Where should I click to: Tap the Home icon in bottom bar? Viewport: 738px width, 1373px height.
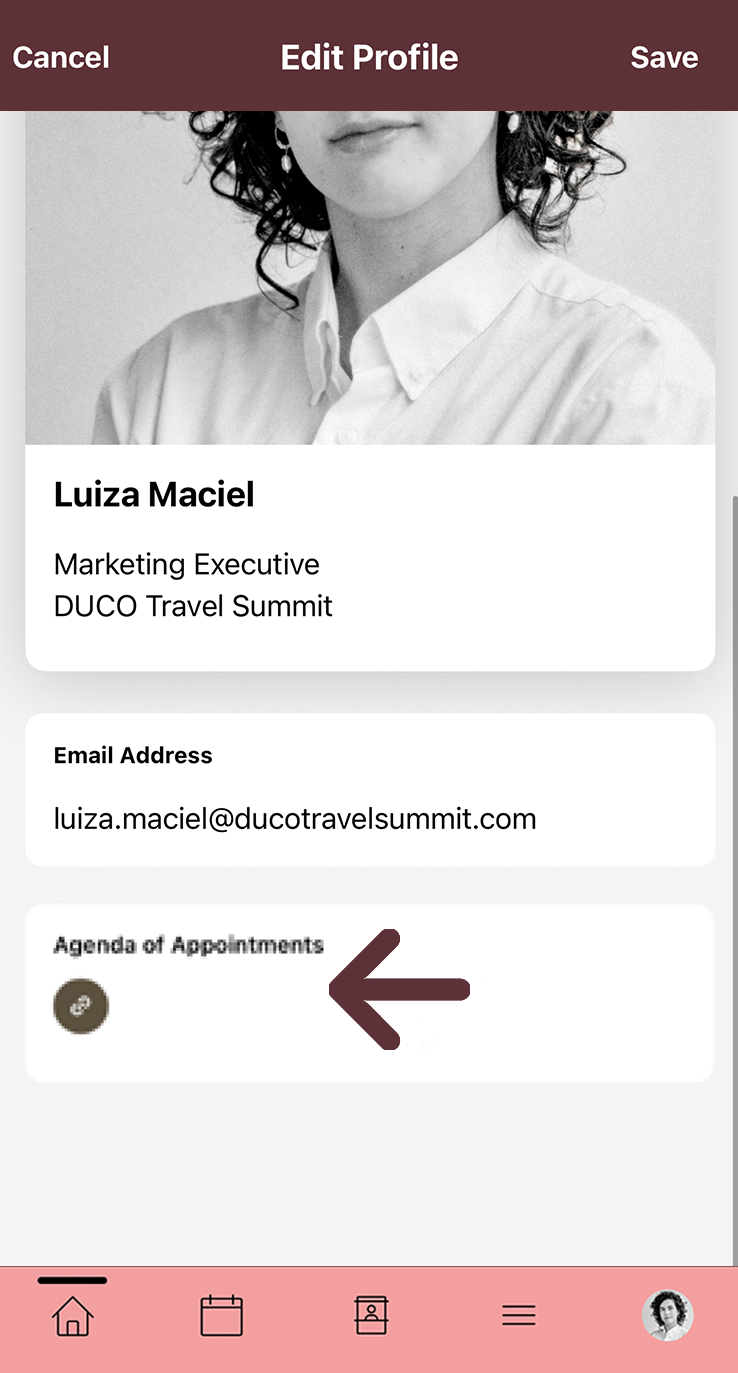click(72, 1315)
